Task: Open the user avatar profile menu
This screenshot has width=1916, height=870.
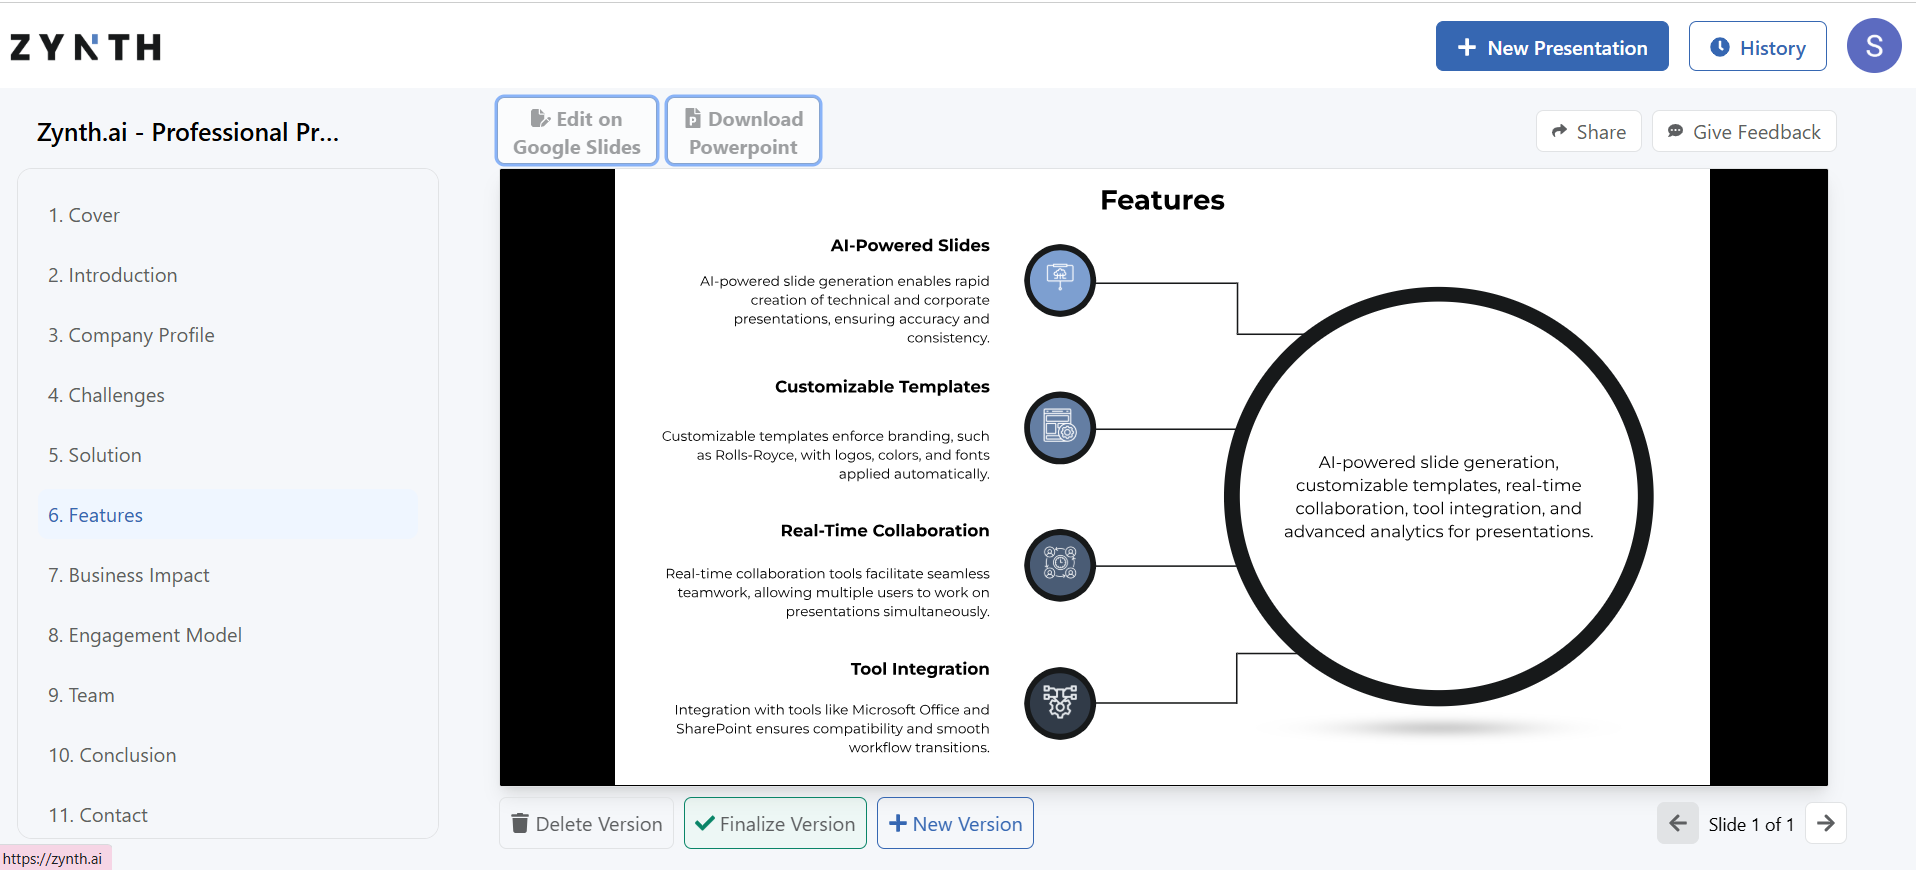Action: coord(1873,46)
